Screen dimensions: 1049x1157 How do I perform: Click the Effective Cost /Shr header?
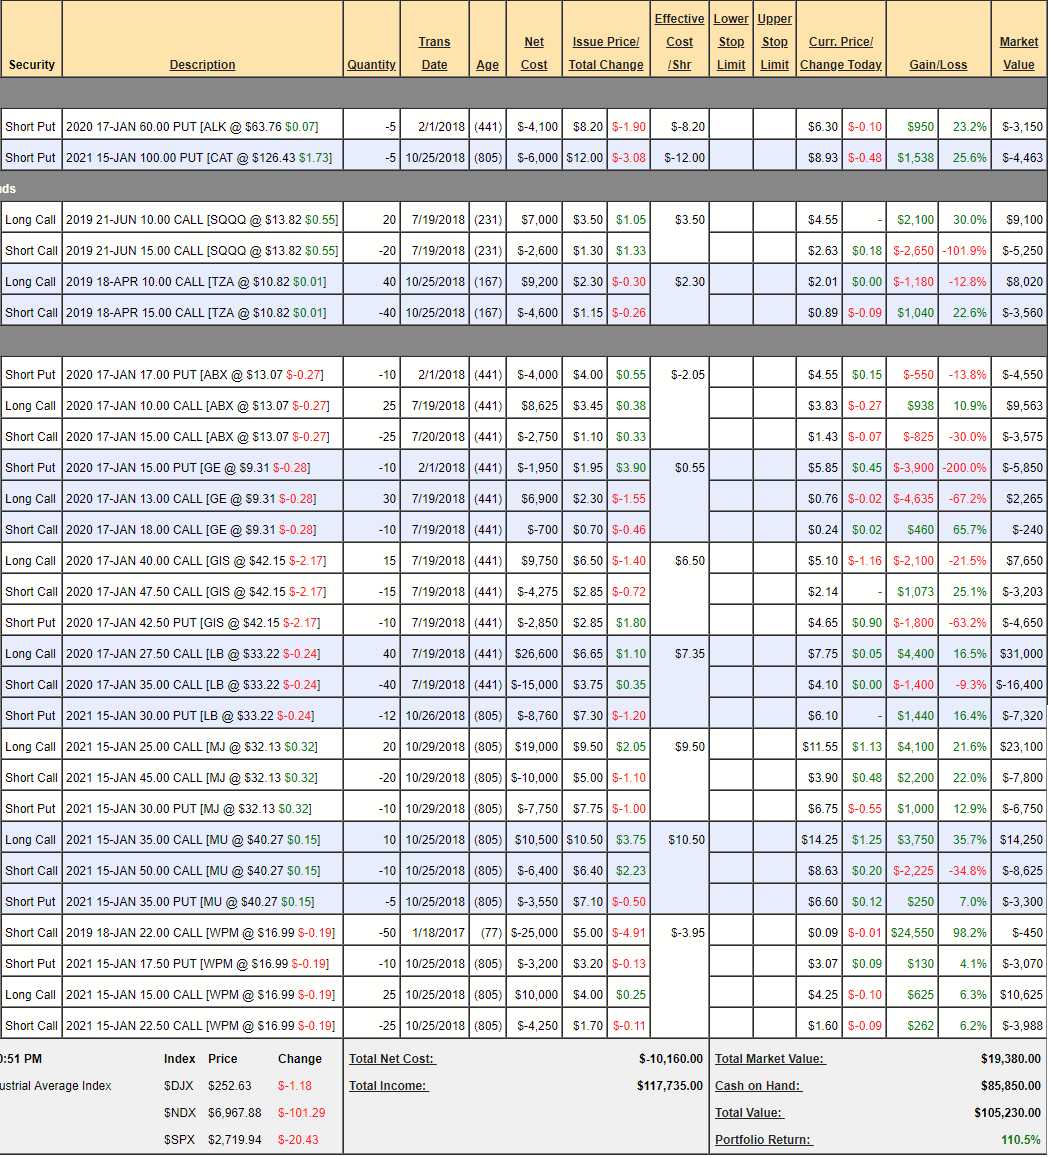pos(679,42)
